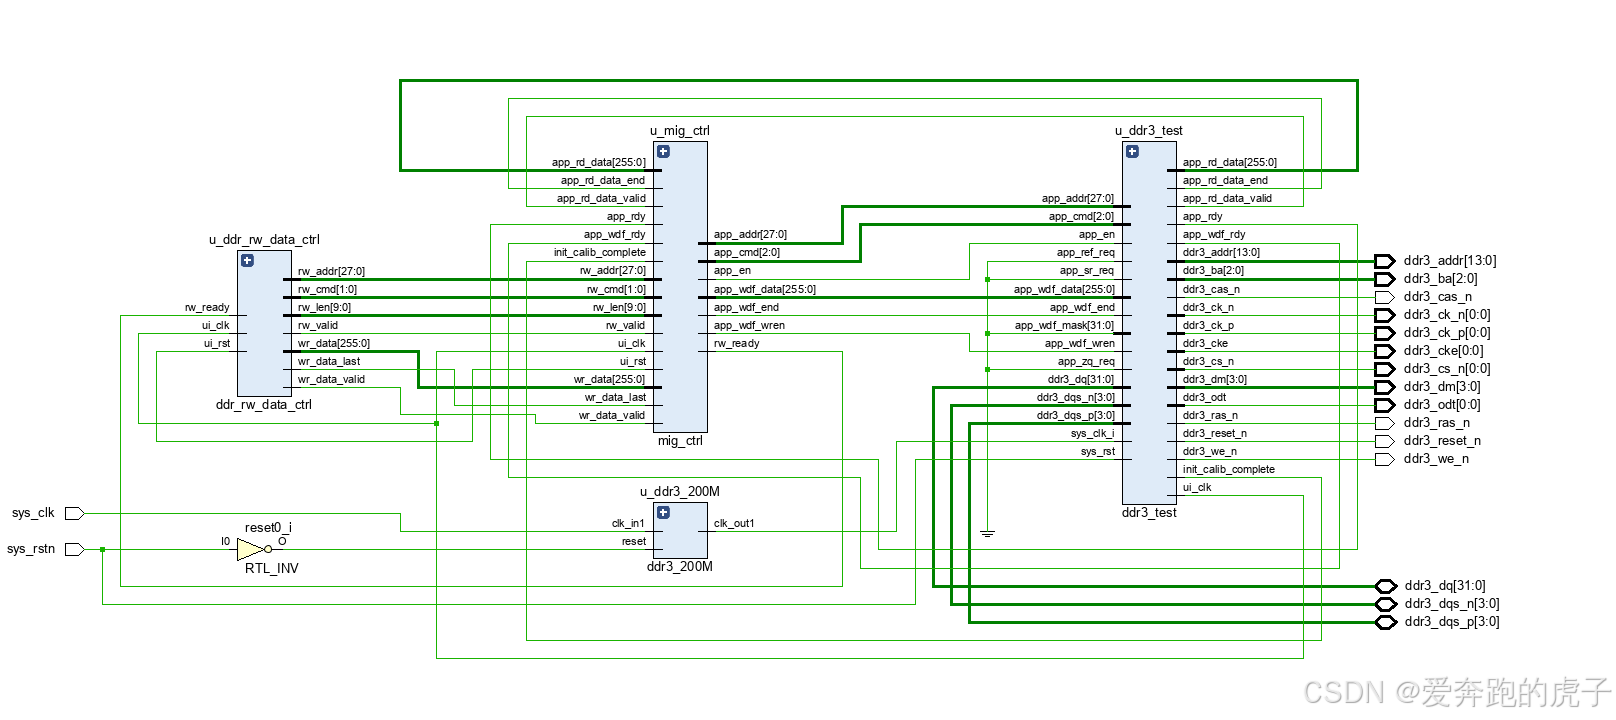Click the u_ddr3_test instance name label
The width and height of the screenshot is (1616, 720).
[x=1149, y=131]
